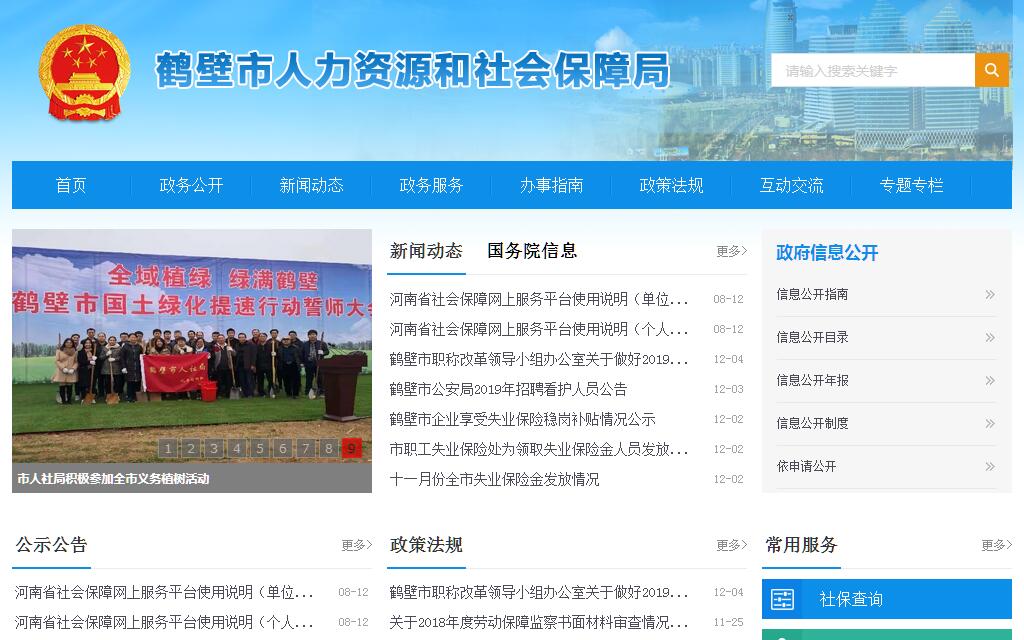Expand more items in 政策法规 section
Viewport: 1024px width, 640px height.
click(731, 545)
